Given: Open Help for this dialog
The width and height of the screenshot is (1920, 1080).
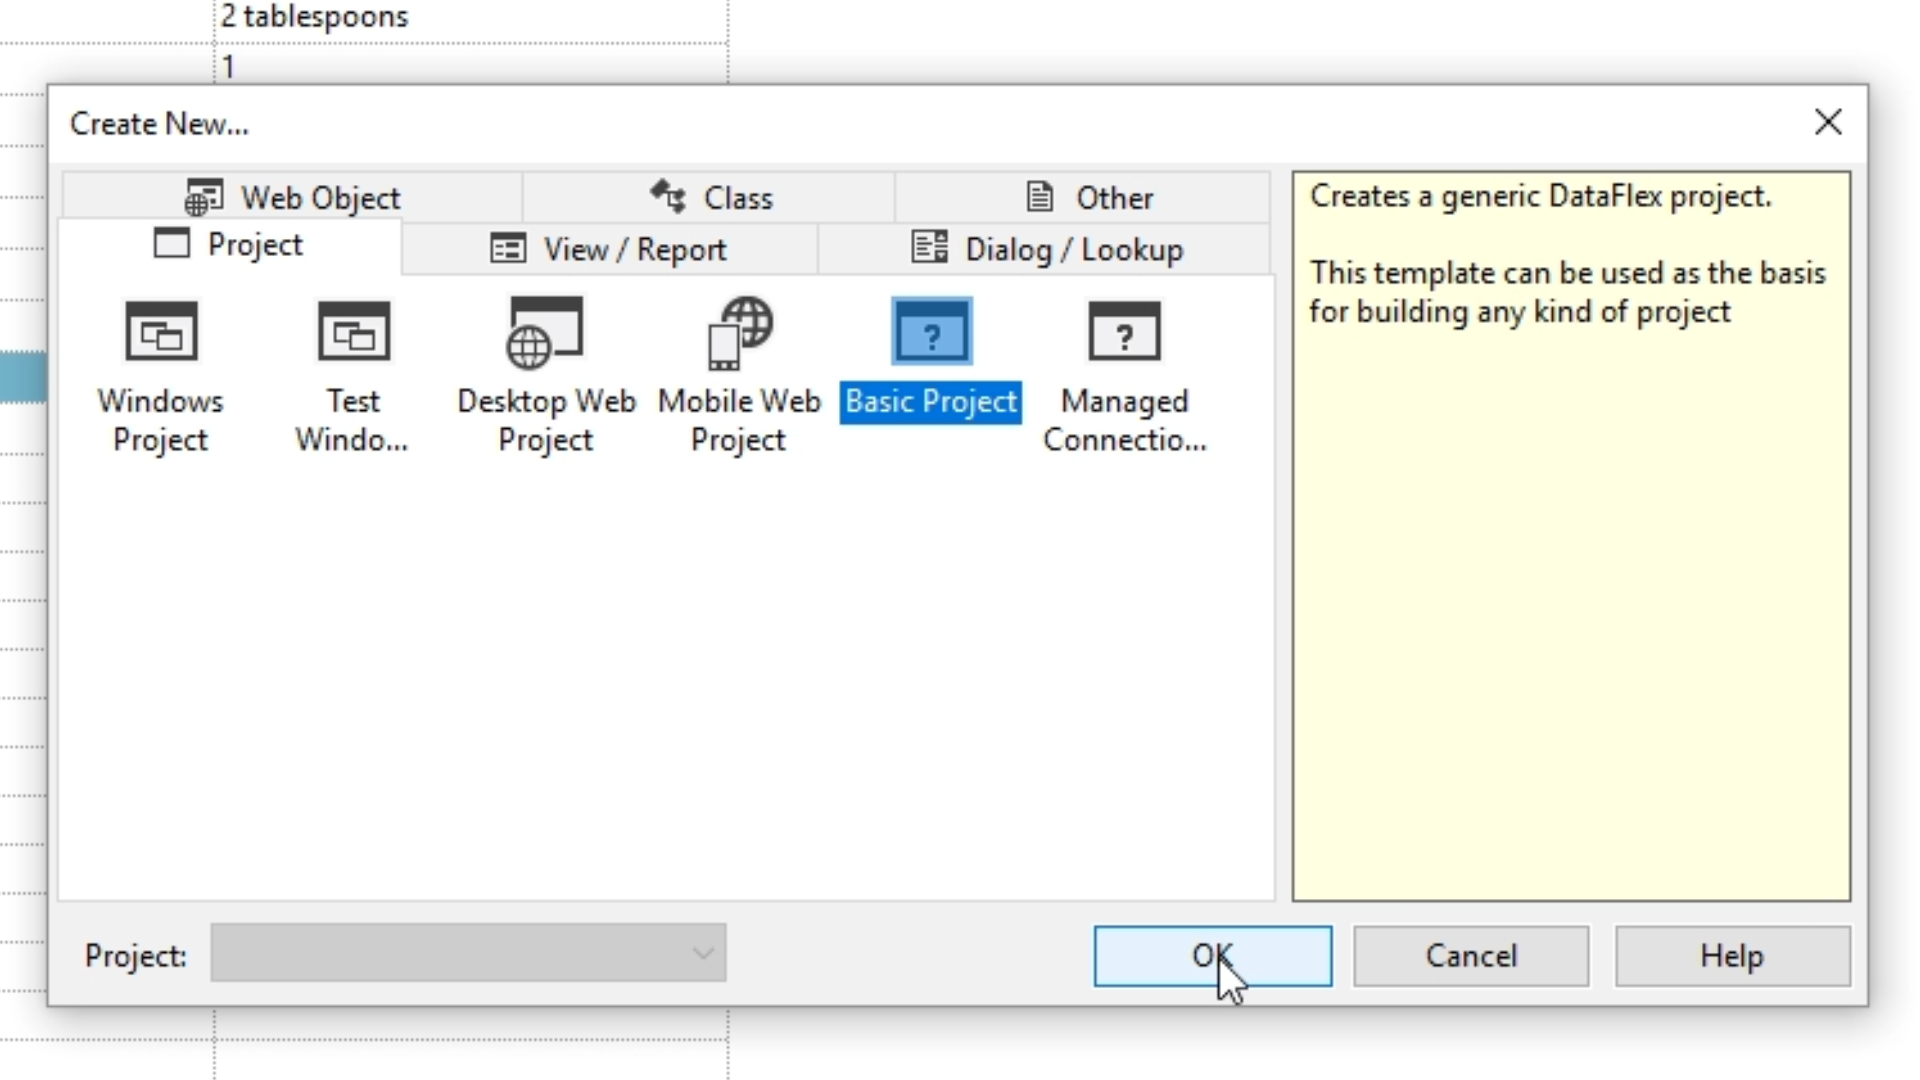Looking at the screenshot, I should tap(1732, 956).
